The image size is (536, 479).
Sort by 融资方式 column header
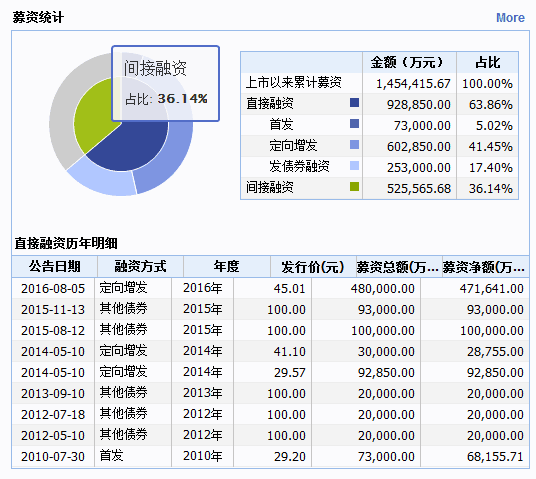tap(140, 266)
